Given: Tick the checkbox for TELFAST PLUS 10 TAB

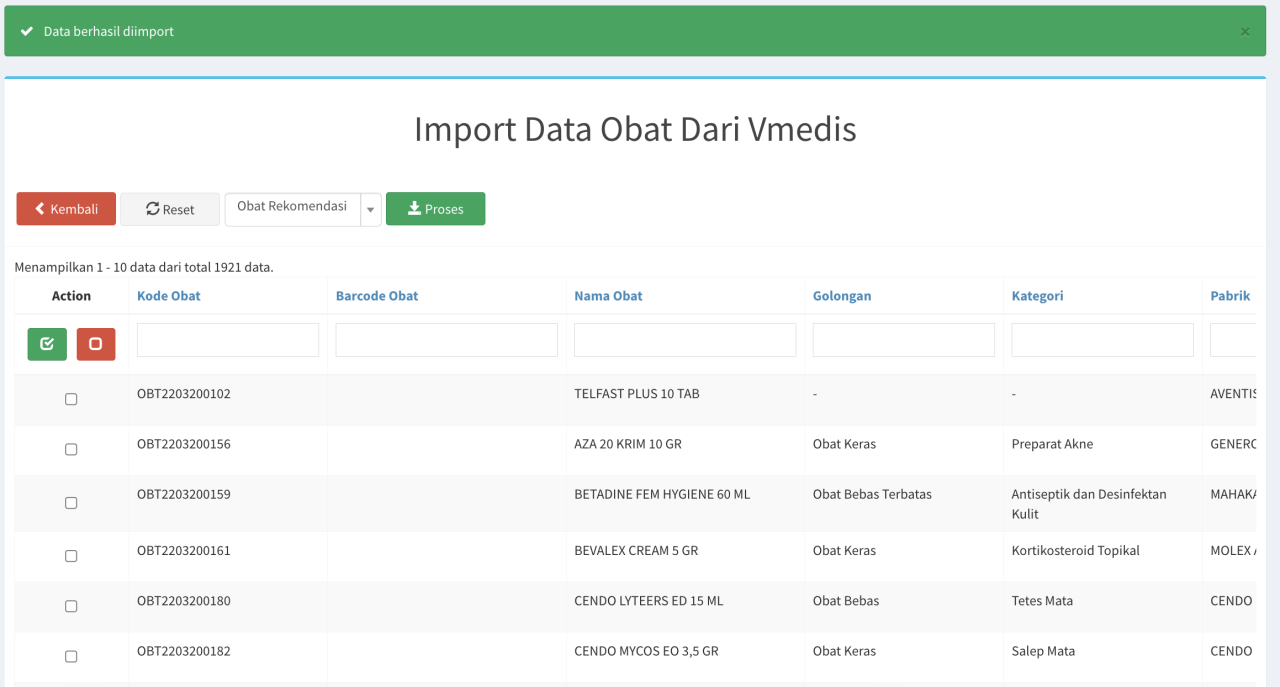Looking at the screenshot, I should click(71, 399).
